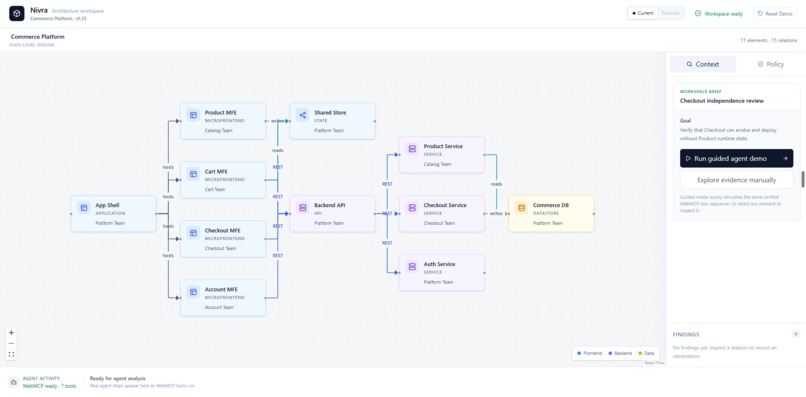Select the Commerce DB node title
The width and height of the screenshot is (806, 397).
point(551,205)
